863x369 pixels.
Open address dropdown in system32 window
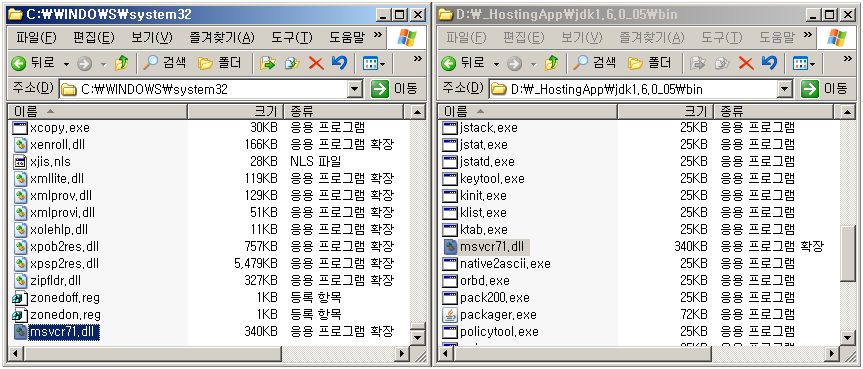point(354,89)
